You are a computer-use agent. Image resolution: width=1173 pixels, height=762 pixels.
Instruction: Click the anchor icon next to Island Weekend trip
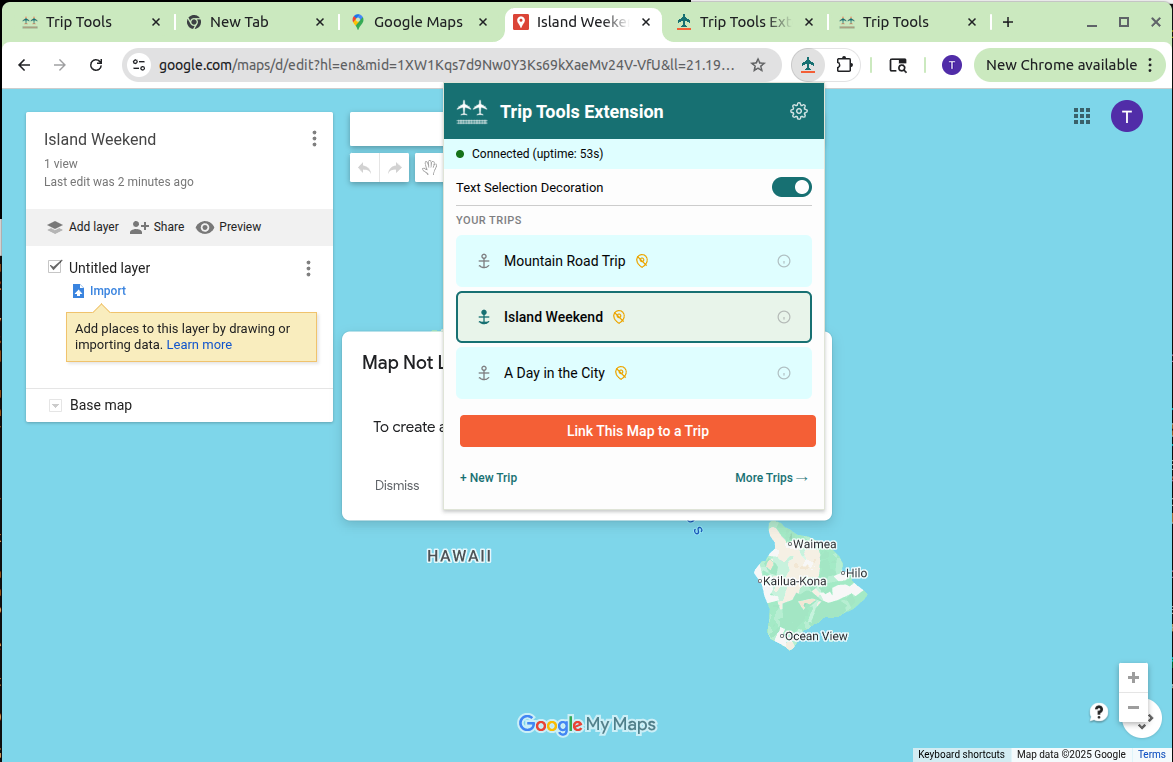(483, 316)
